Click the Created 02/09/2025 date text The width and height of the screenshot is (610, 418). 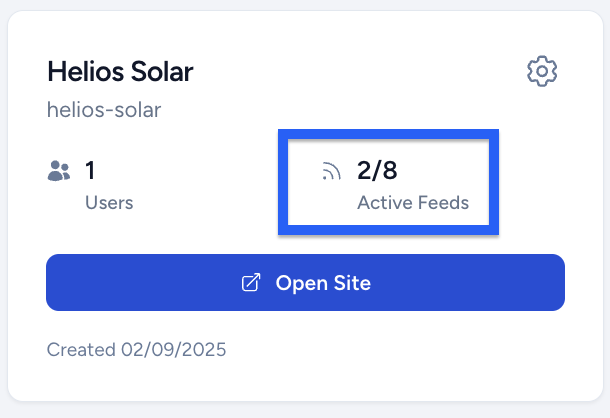[x=137, y=350]
